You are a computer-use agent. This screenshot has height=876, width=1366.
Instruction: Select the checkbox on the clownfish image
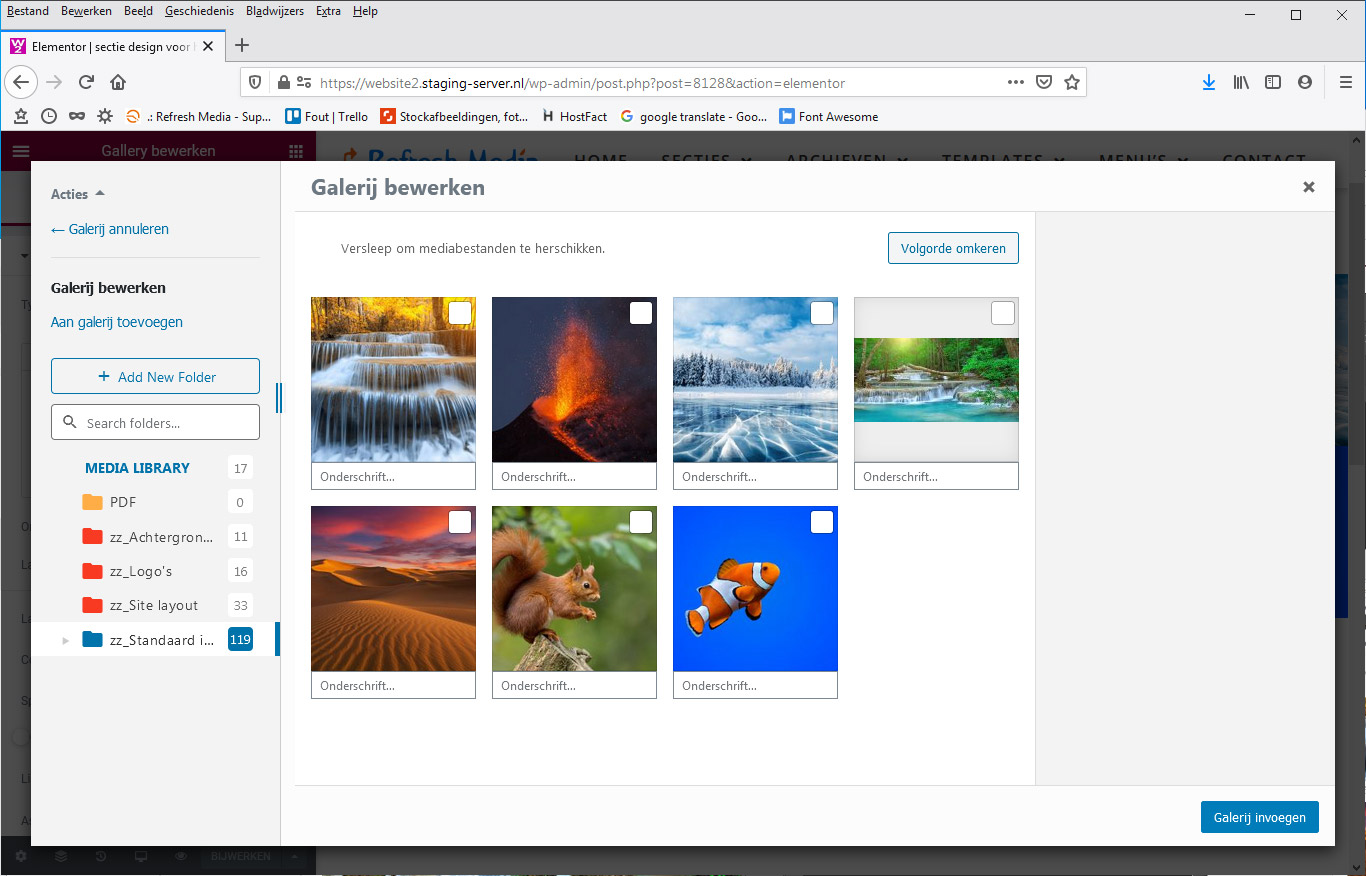tap(822, 522)
